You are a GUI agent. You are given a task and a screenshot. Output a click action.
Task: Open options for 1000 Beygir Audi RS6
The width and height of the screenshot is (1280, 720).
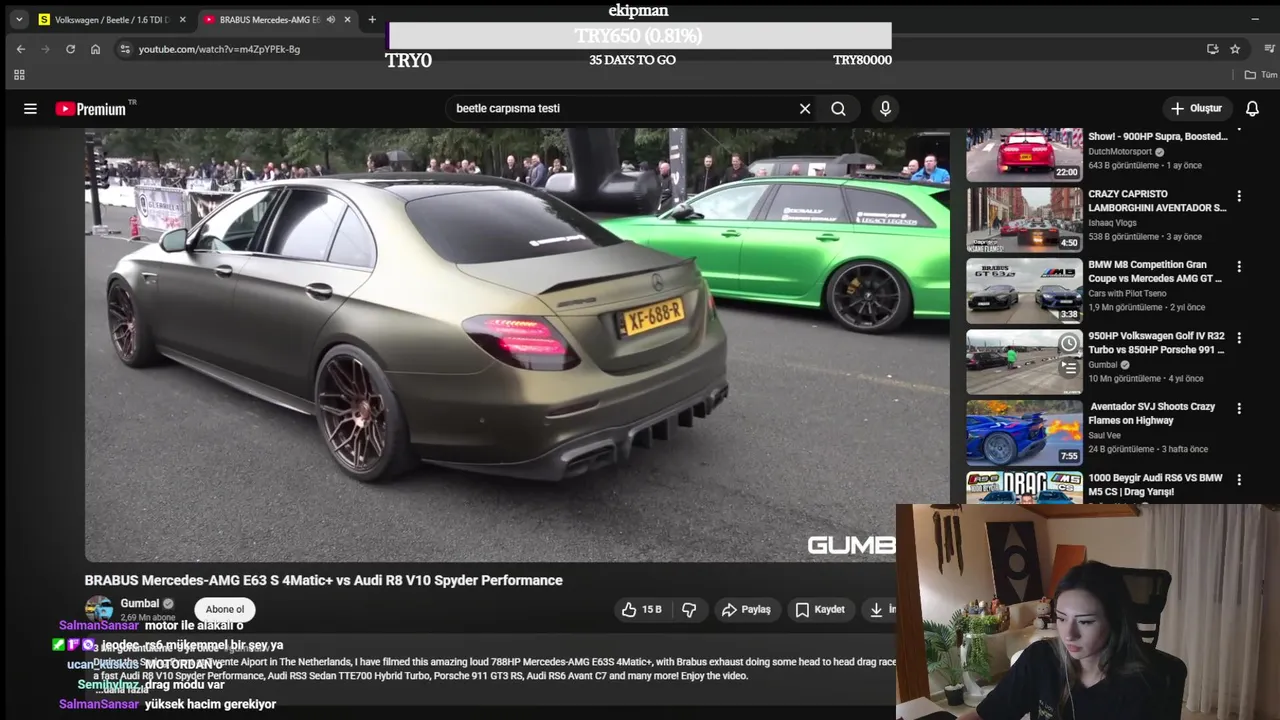[1239, 480]
